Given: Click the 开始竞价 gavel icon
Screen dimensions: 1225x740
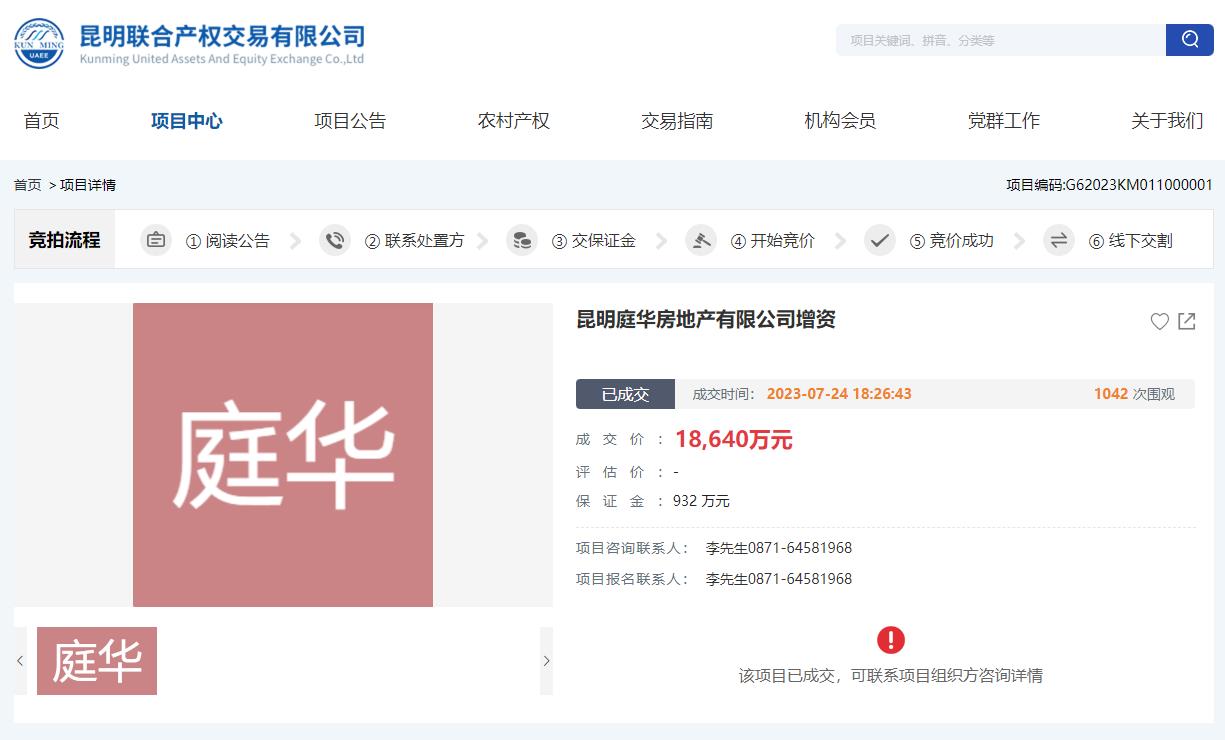Looking at the screenshot, I should [701, 240].
